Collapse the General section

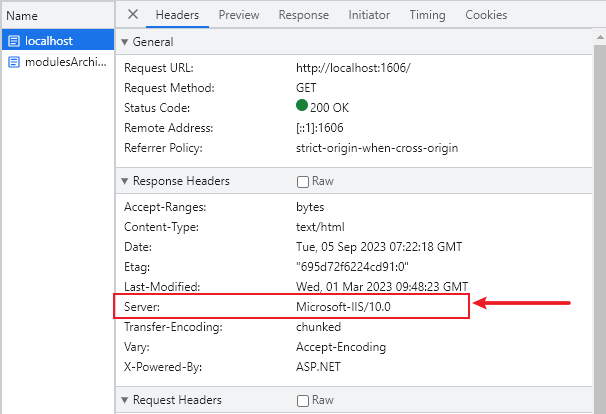125,42
